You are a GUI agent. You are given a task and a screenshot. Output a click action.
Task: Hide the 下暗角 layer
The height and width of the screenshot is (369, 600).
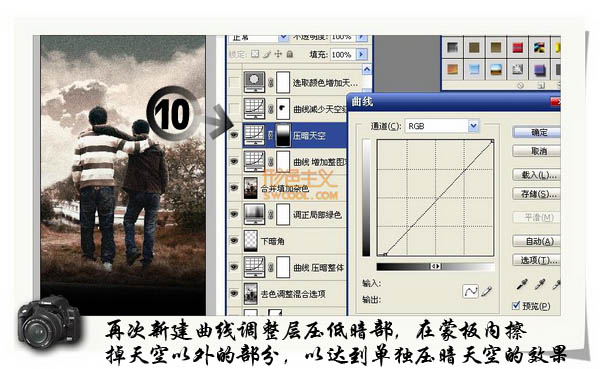pyautogui.click(x=234, y=241)
